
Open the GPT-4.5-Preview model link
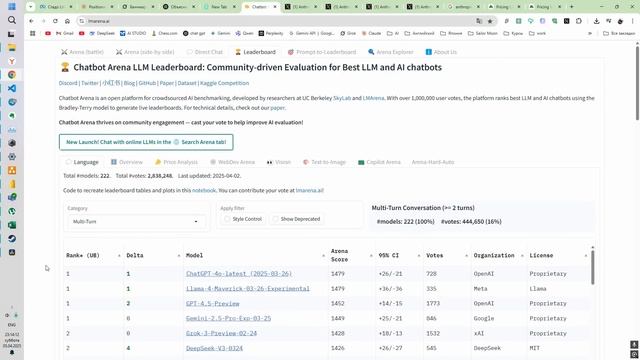213,304
